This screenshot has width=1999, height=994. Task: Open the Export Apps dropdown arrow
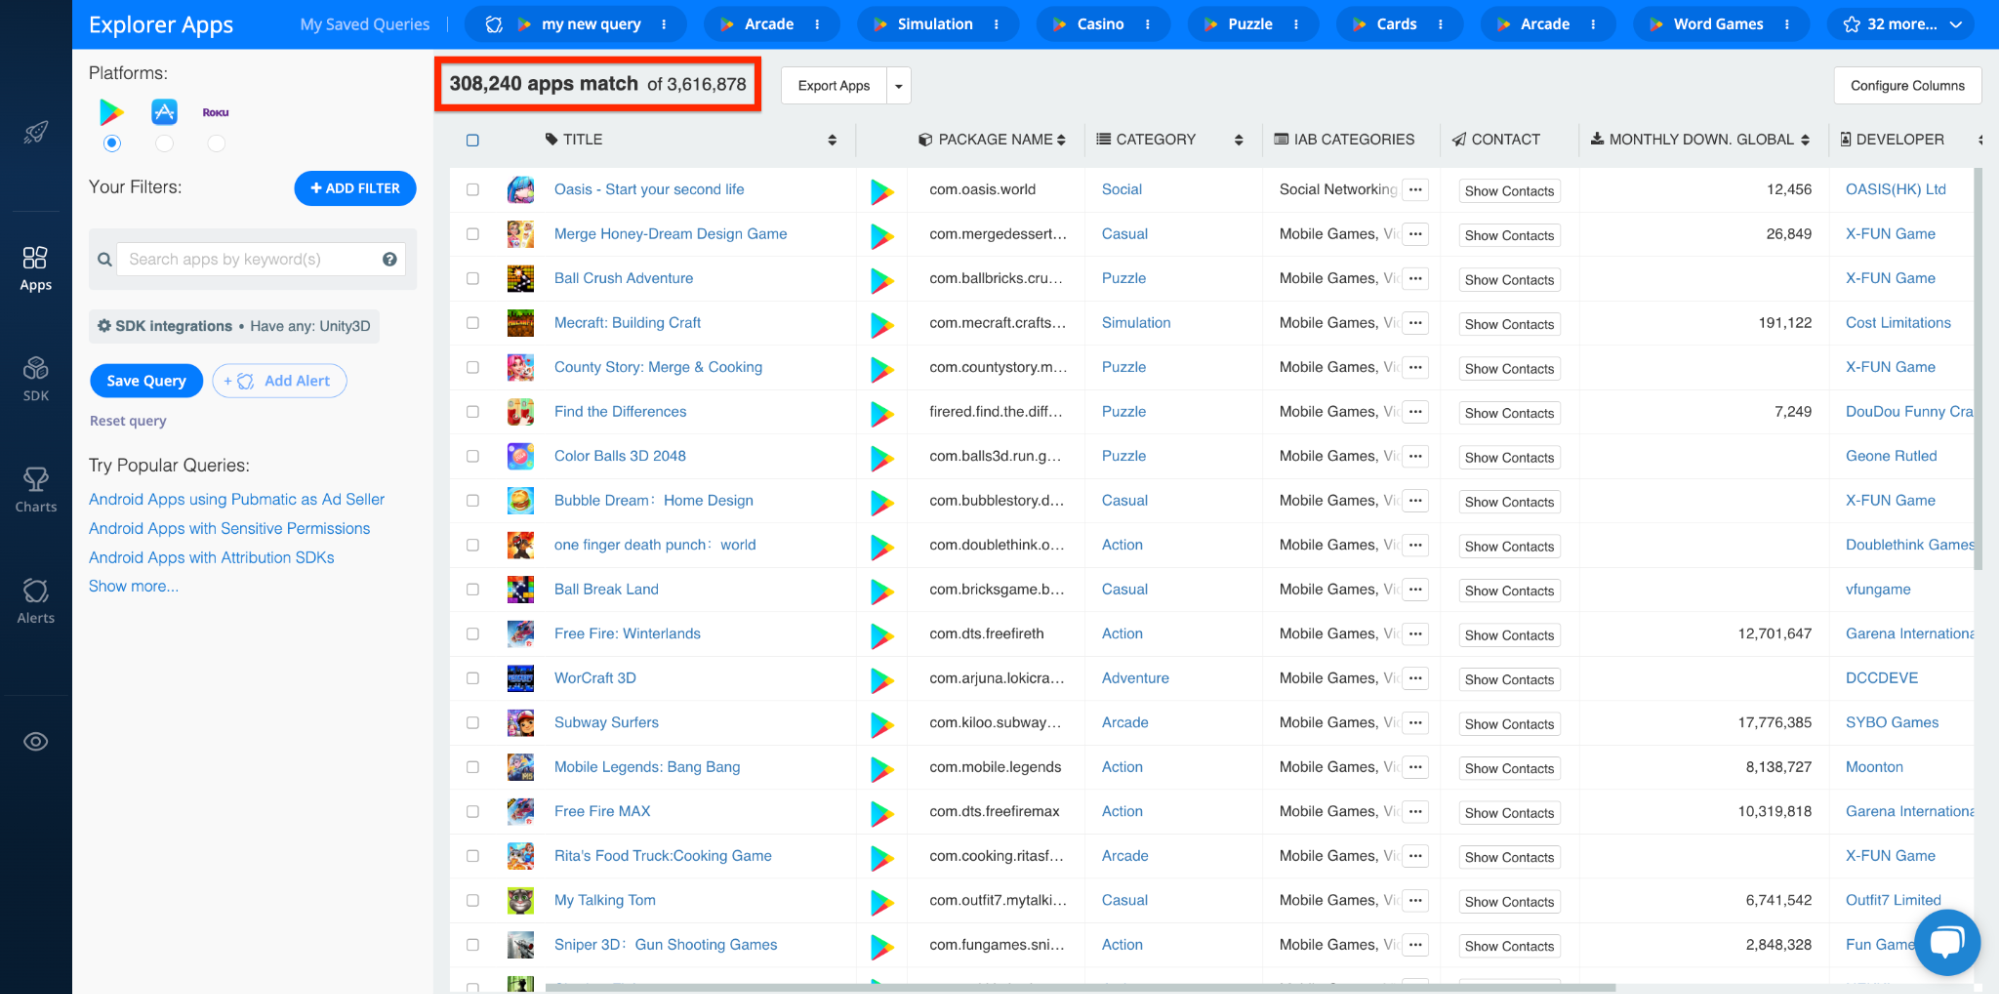pyautogui.click(x=899, y=86)
